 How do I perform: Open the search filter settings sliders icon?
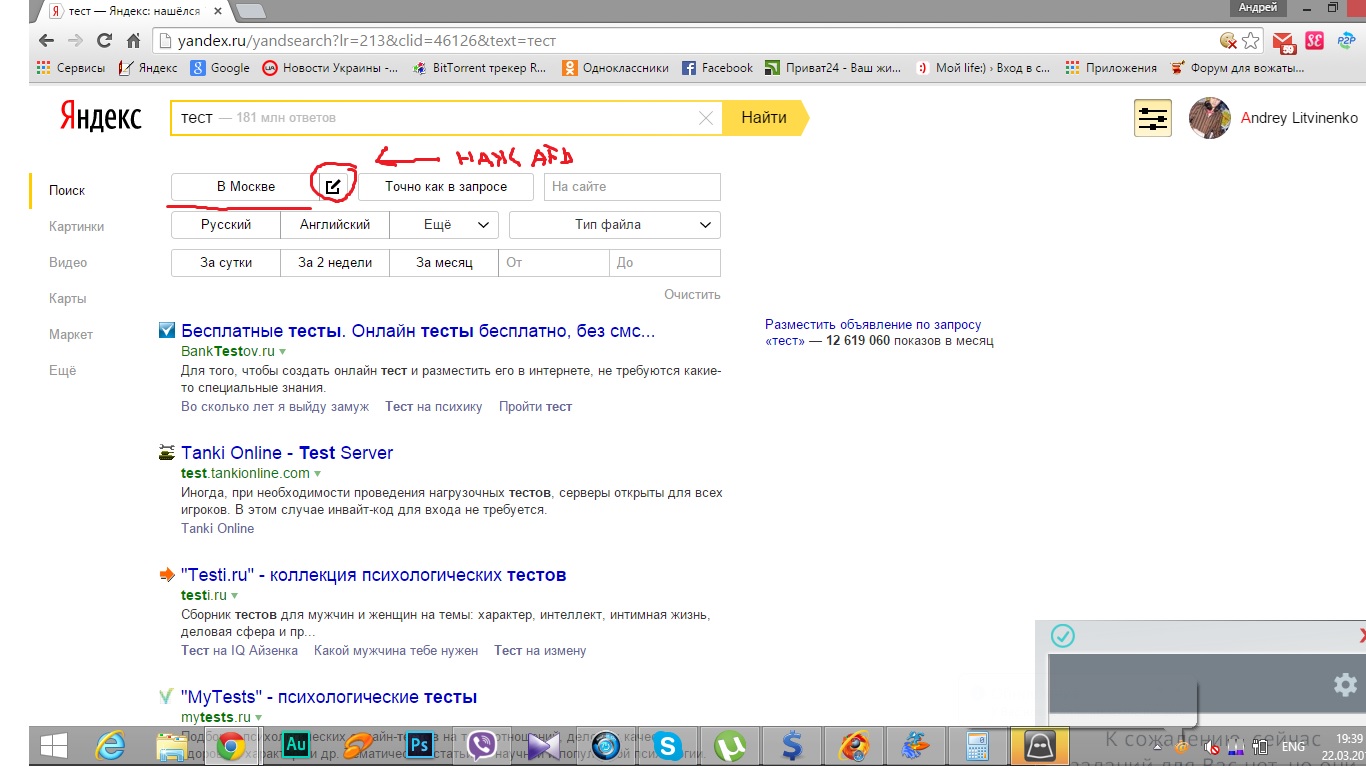1153,118
